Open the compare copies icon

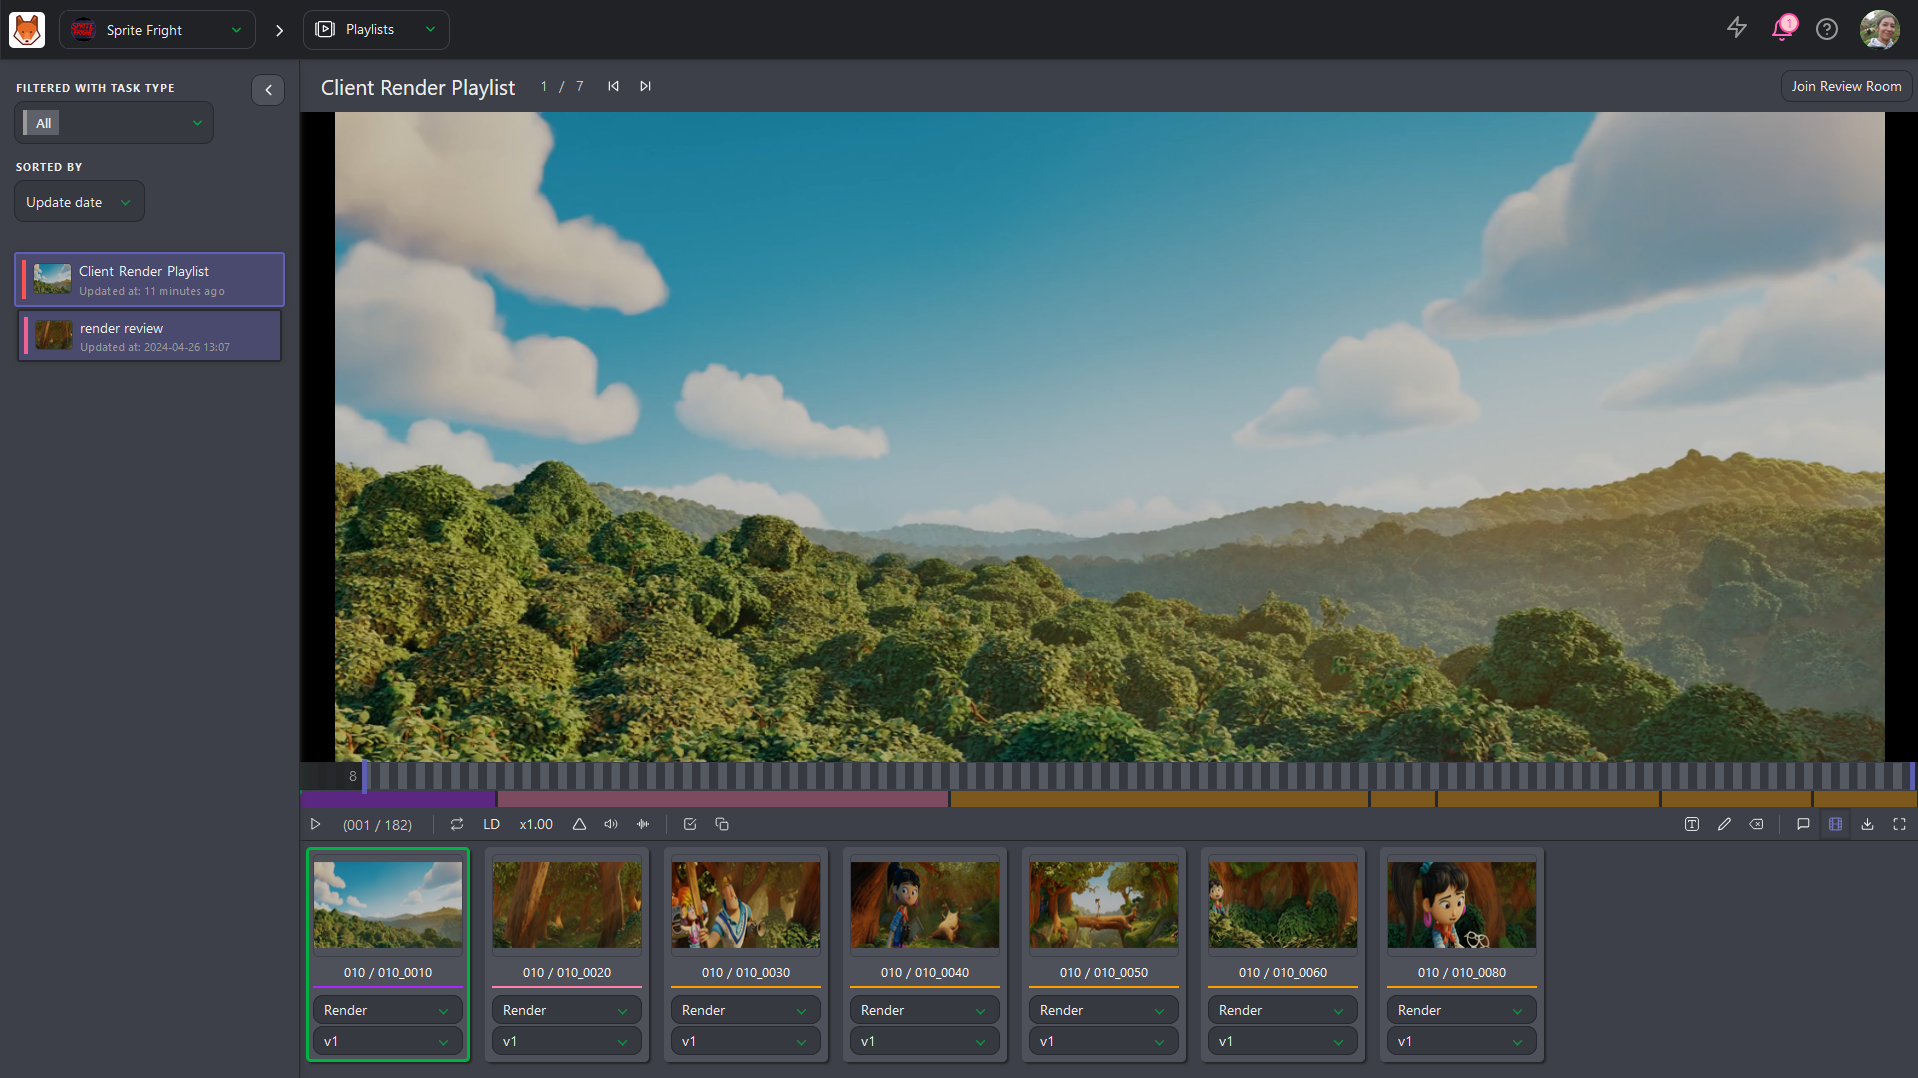[722, 824]
